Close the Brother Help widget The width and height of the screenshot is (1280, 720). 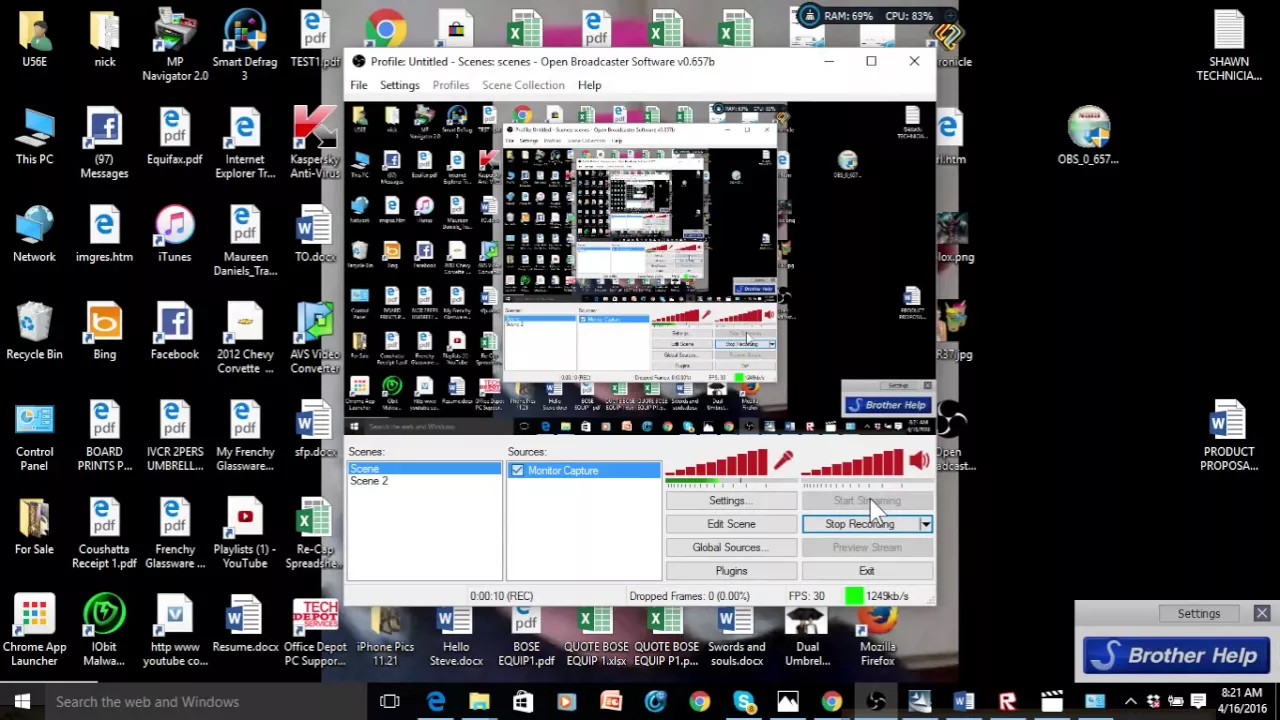(1261, 613)
